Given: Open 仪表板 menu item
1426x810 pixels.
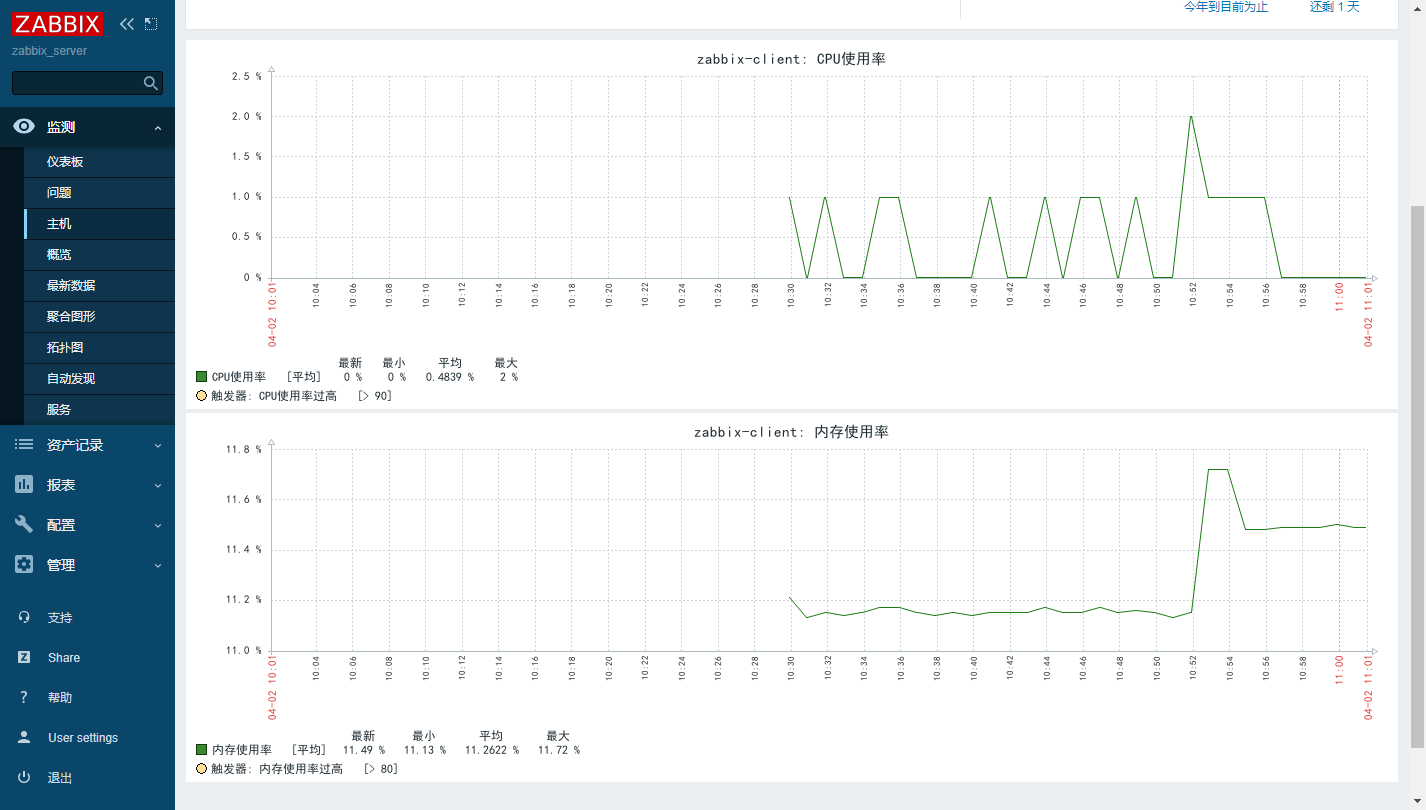Looking at the screenshot, I should (99, 162).
